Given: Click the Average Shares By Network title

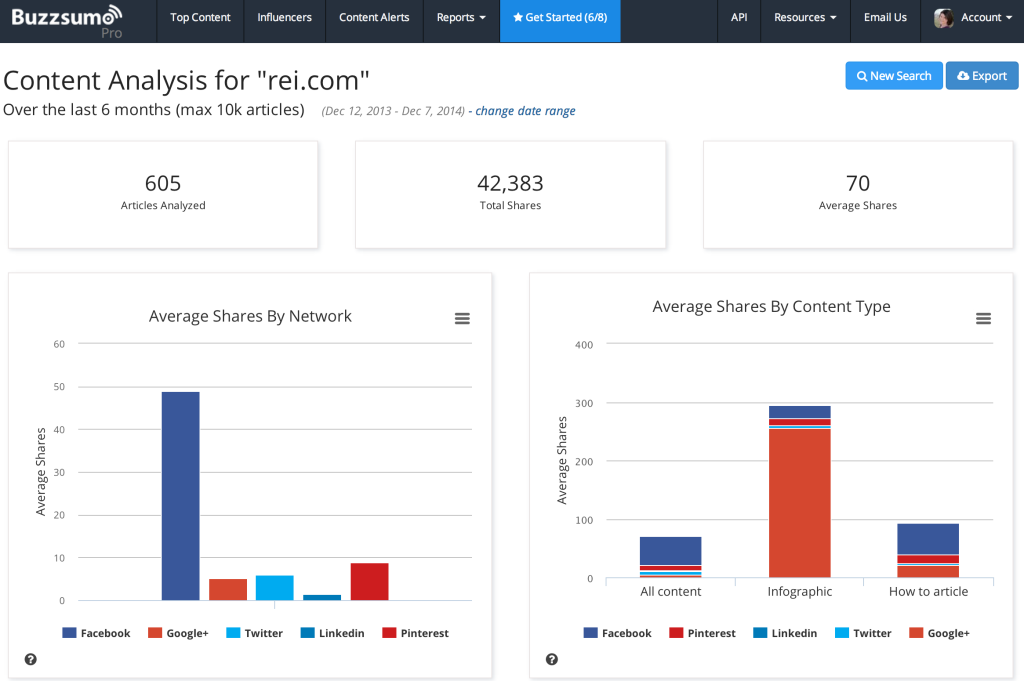Looking at the screenshot, I should (250, 316).
